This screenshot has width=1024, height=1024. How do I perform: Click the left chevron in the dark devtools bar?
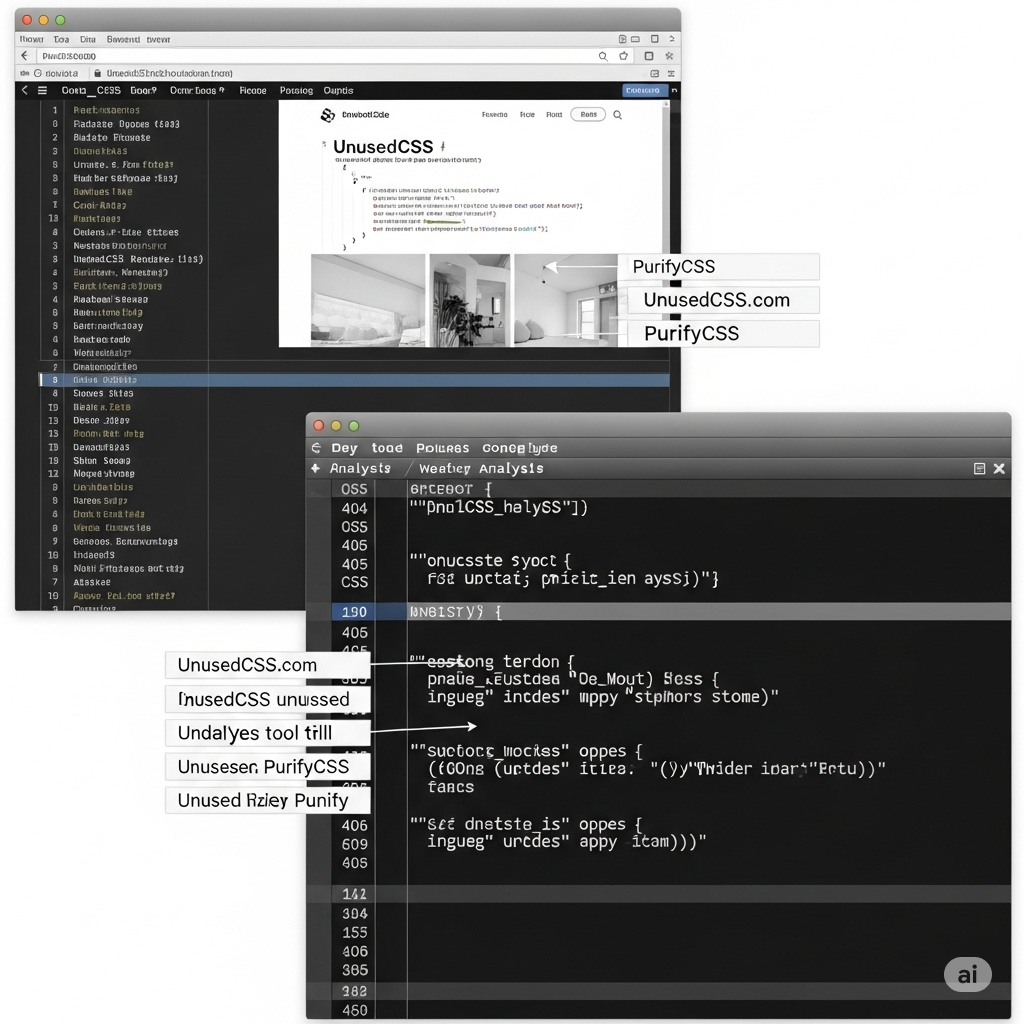pyautogui.click(x=25, y=90)
